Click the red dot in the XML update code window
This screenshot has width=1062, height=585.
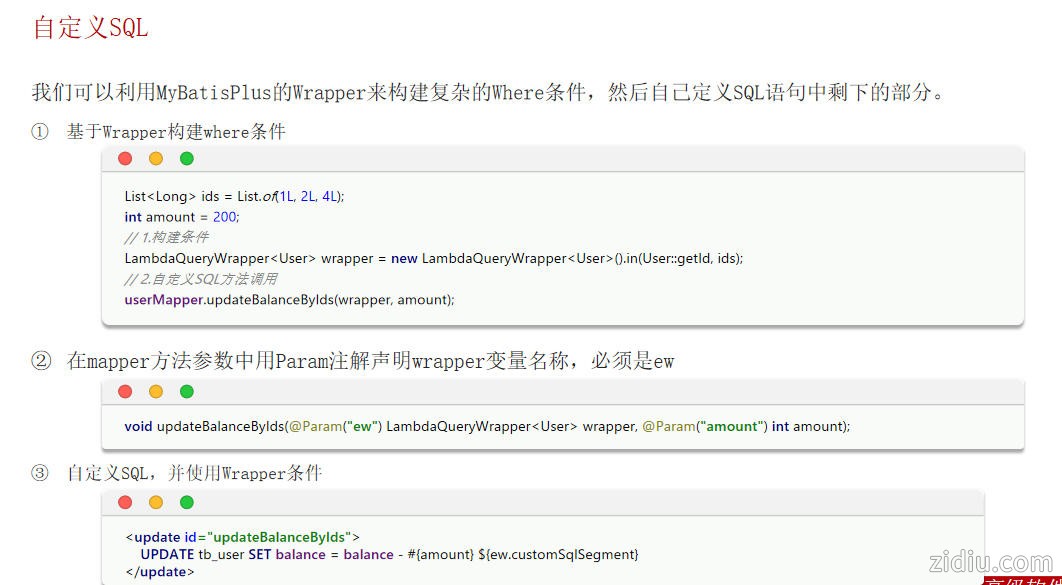coord(125,503)
